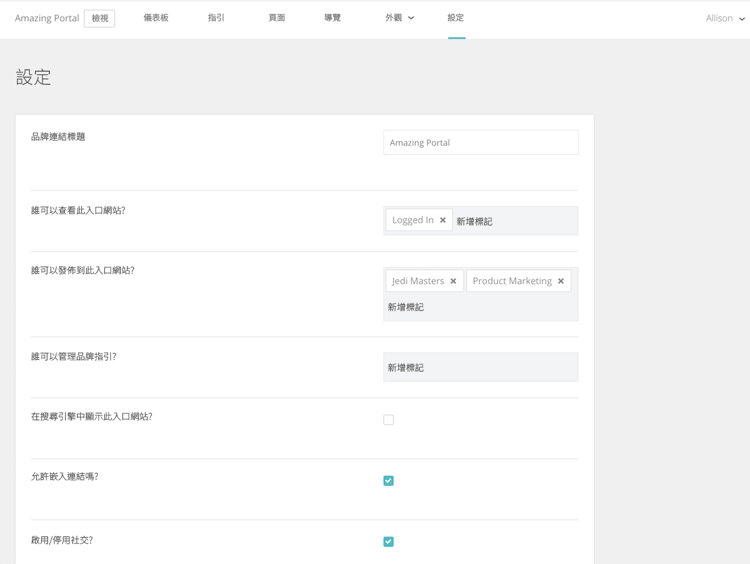Click the Logged In tag label
The width and height of the screenshot is (750, 564).
click(x=413, y=220)
